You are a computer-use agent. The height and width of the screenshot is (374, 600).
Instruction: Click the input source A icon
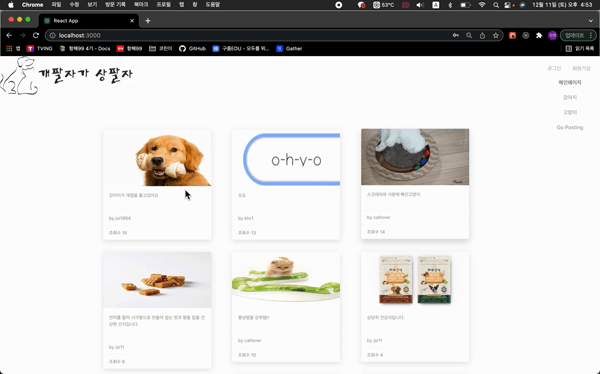[435, 5]
